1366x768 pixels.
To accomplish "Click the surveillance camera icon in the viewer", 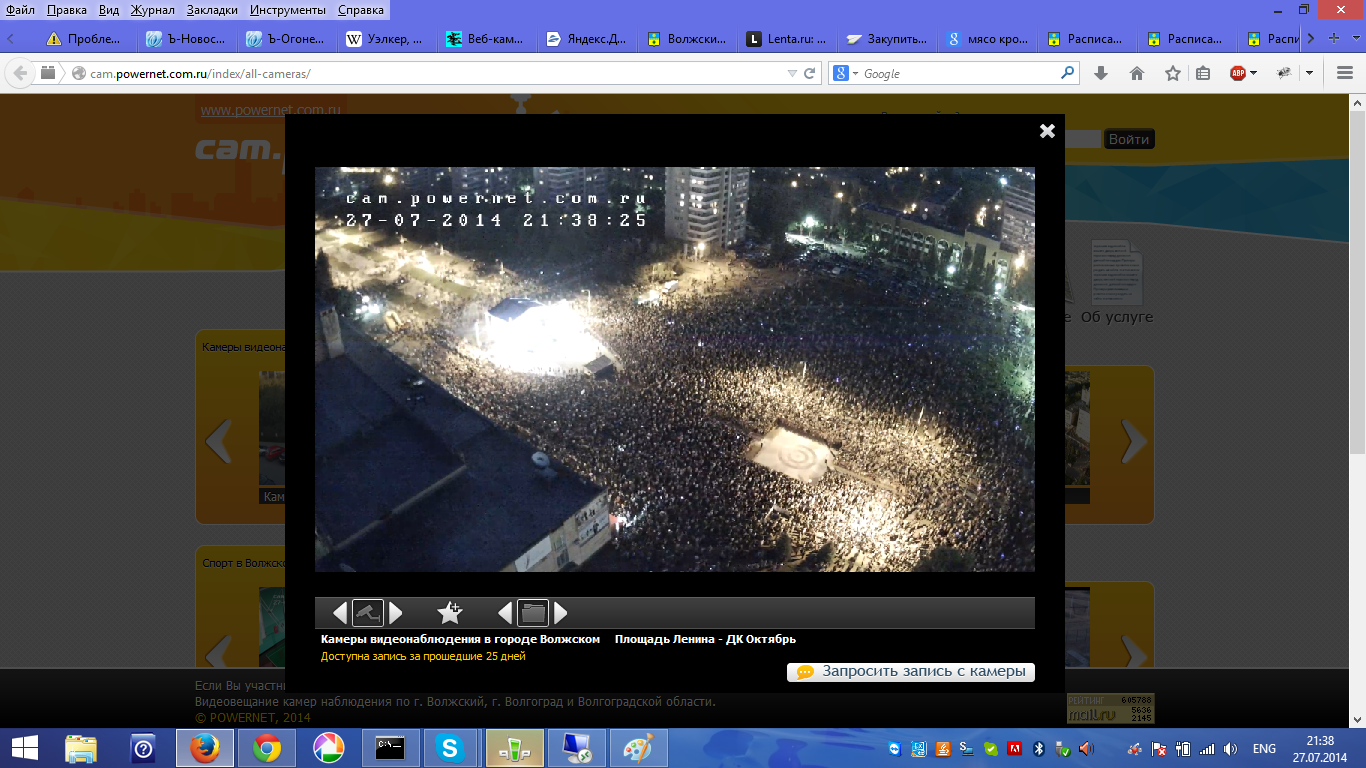I will tap(368, 613).
